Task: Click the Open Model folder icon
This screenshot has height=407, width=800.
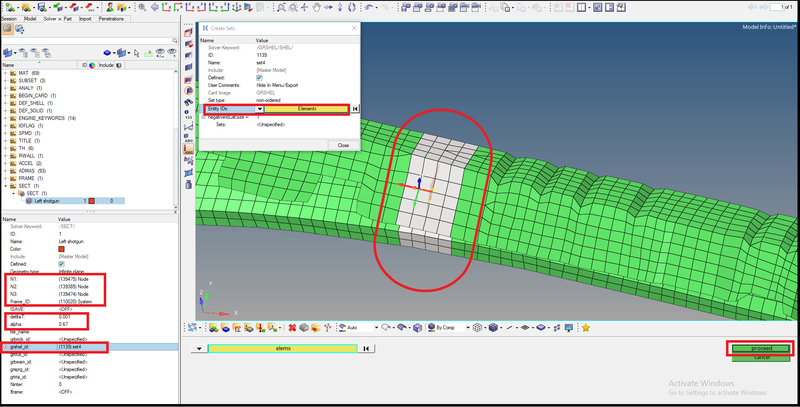Action: [x=26, y=8]
